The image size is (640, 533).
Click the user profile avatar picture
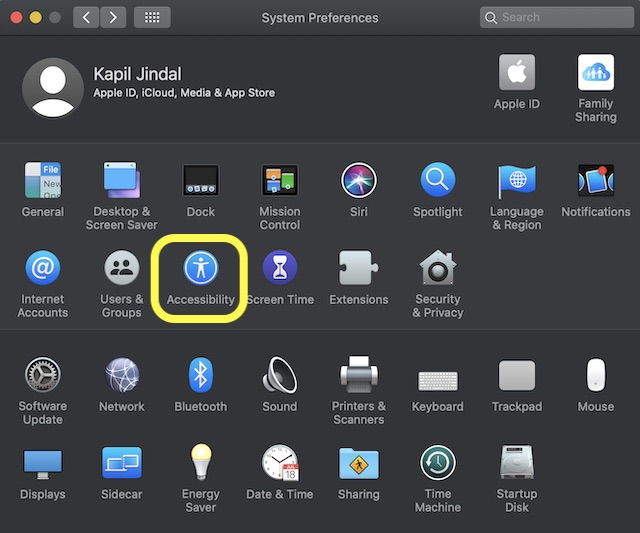click(x=53, y=88)
